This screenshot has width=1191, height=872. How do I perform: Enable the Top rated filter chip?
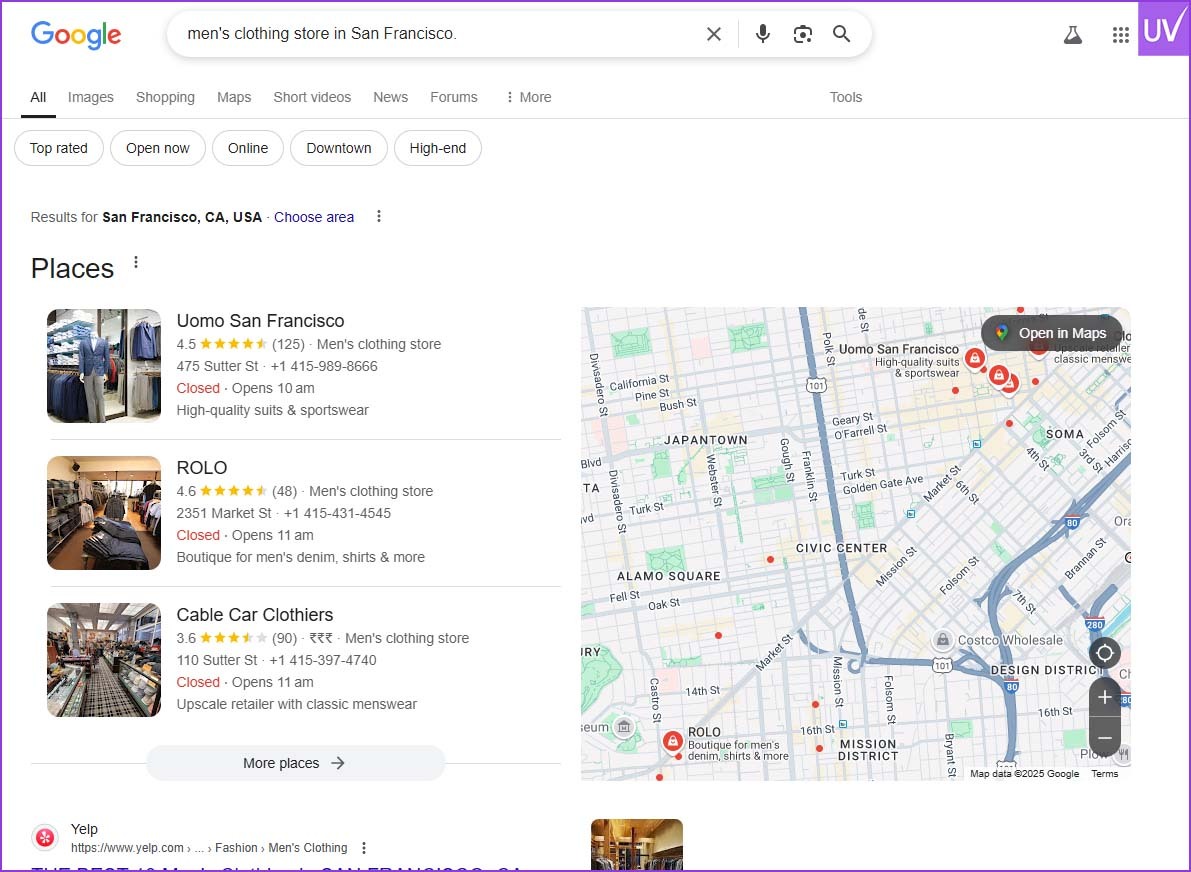click(x=59, y=148)
